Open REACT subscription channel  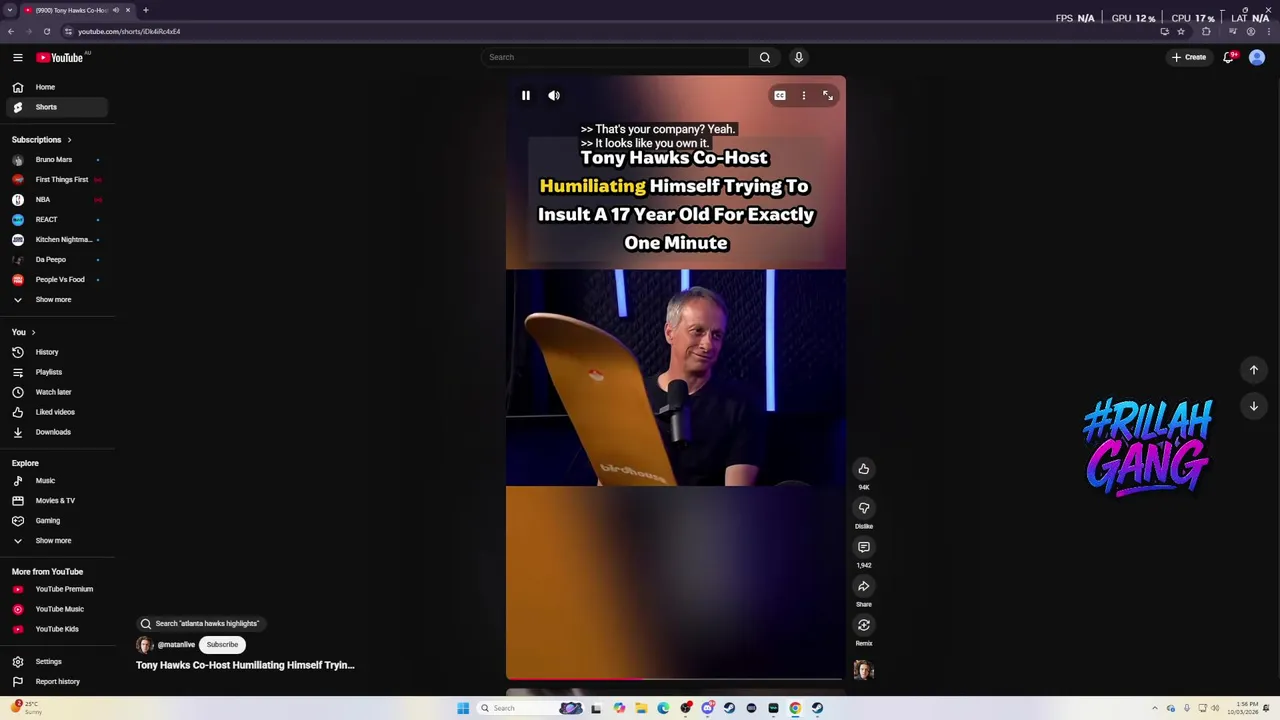[x=57, y=220]
